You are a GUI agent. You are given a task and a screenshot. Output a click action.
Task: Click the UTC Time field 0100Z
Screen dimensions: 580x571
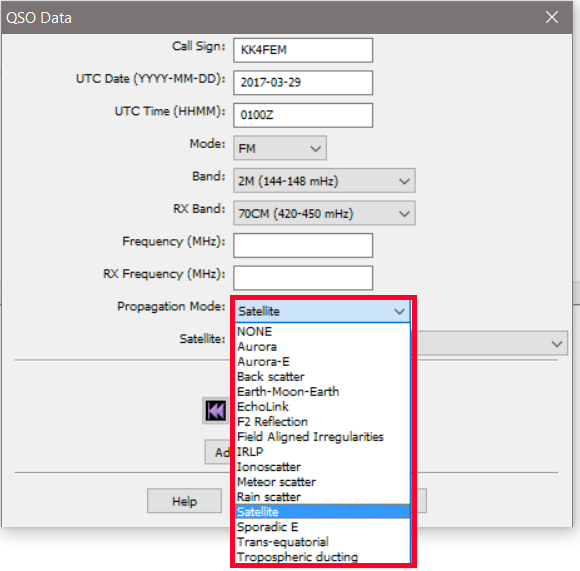303,115
